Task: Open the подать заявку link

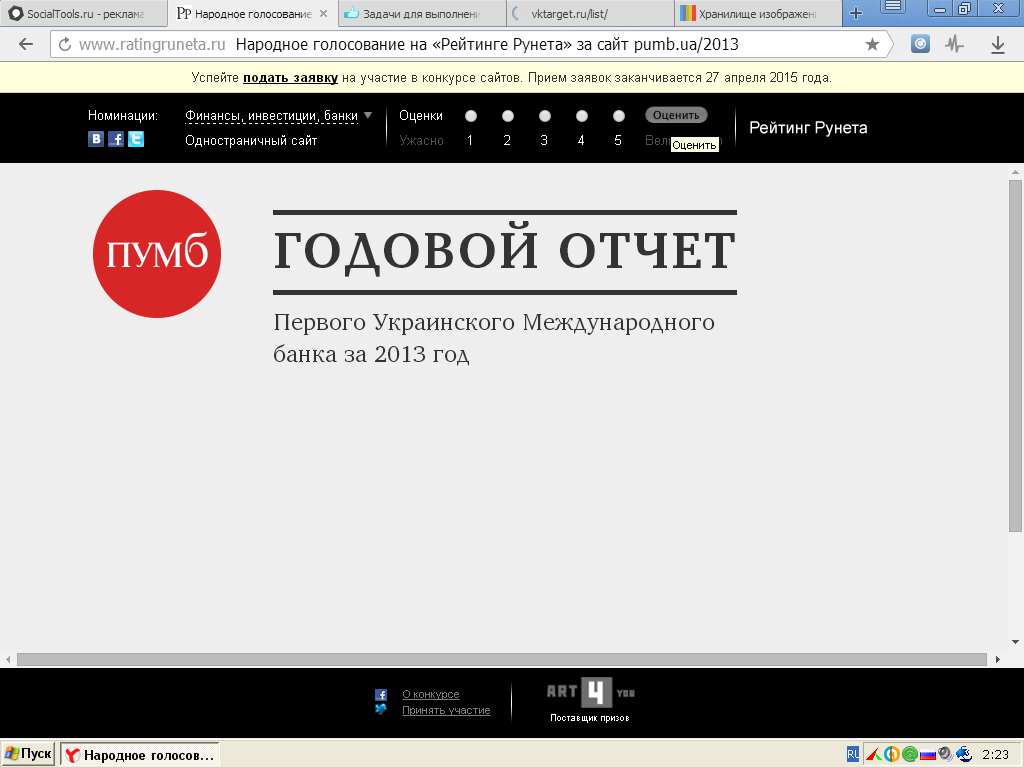Action: point(291,78)
